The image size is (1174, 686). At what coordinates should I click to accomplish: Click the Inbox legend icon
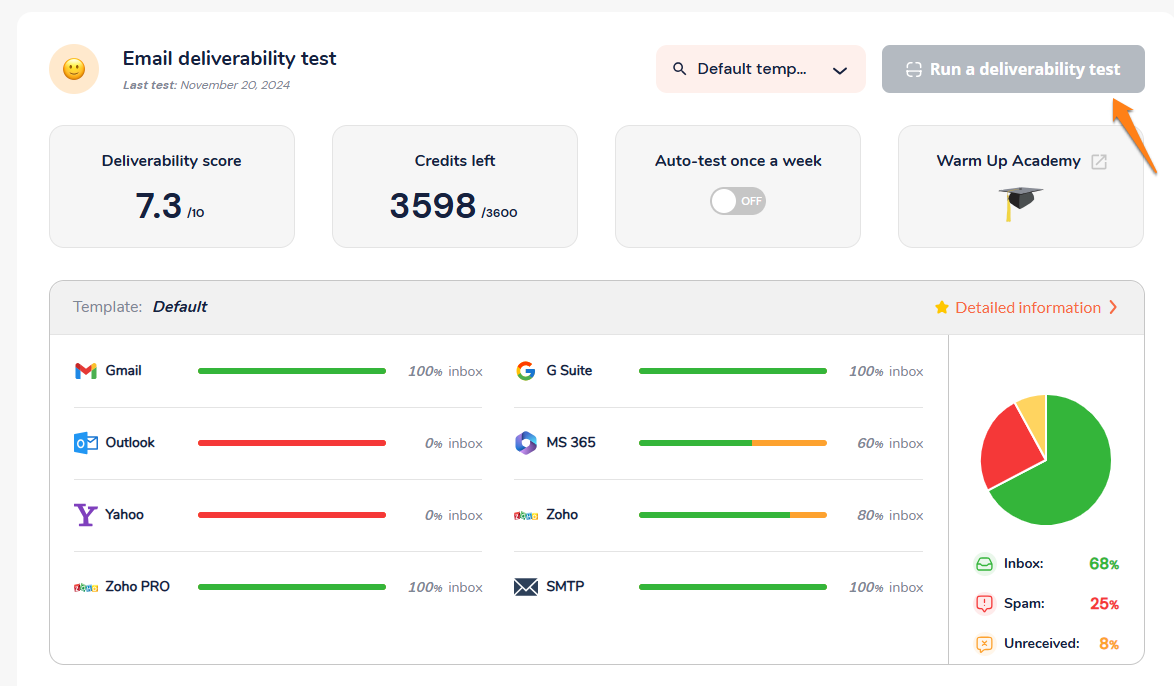click(985, 564)
